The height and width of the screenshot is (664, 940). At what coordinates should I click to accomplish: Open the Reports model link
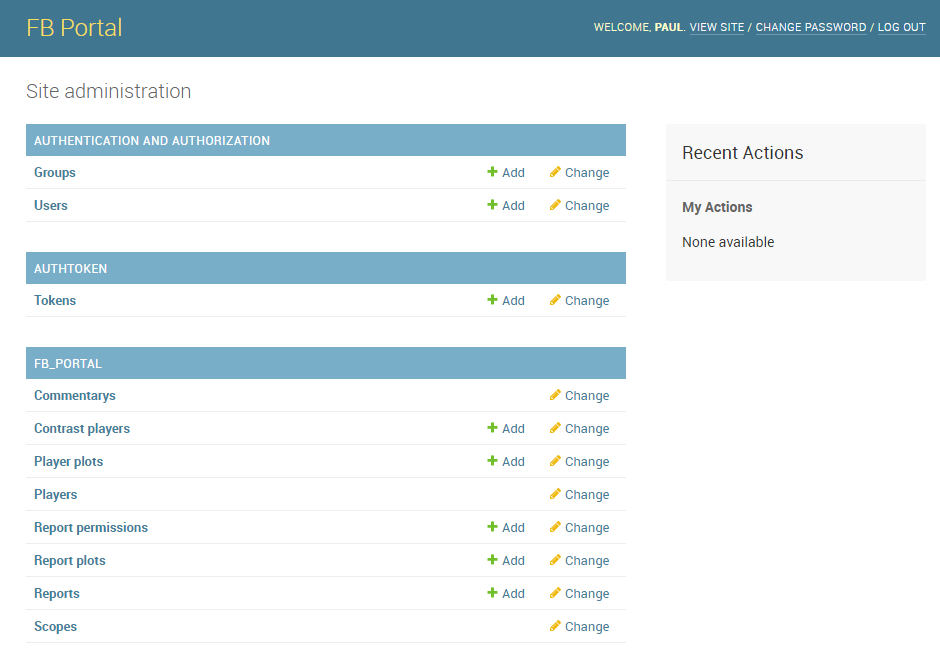[56, 593]
